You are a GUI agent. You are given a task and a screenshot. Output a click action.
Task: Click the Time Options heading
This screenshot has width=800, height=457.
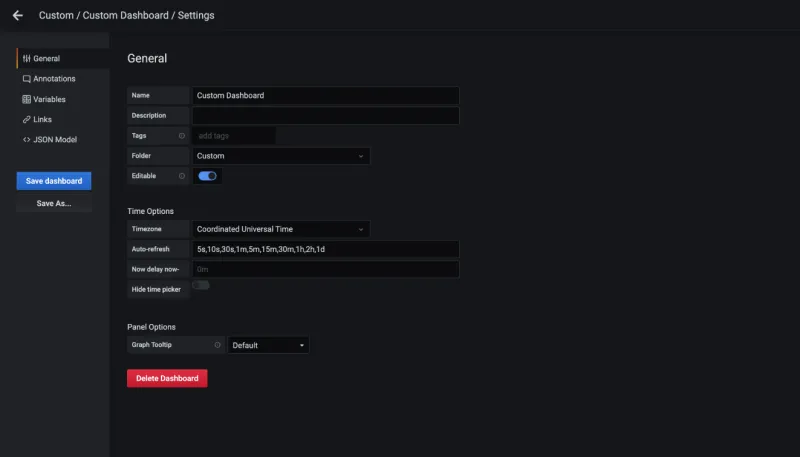coord(151,211)
